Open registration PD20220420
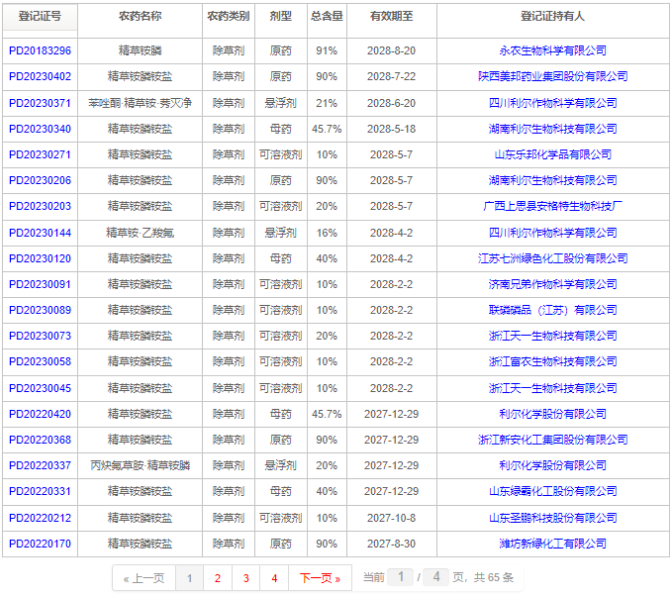This screenshot has width=671, height=597. 40,414
